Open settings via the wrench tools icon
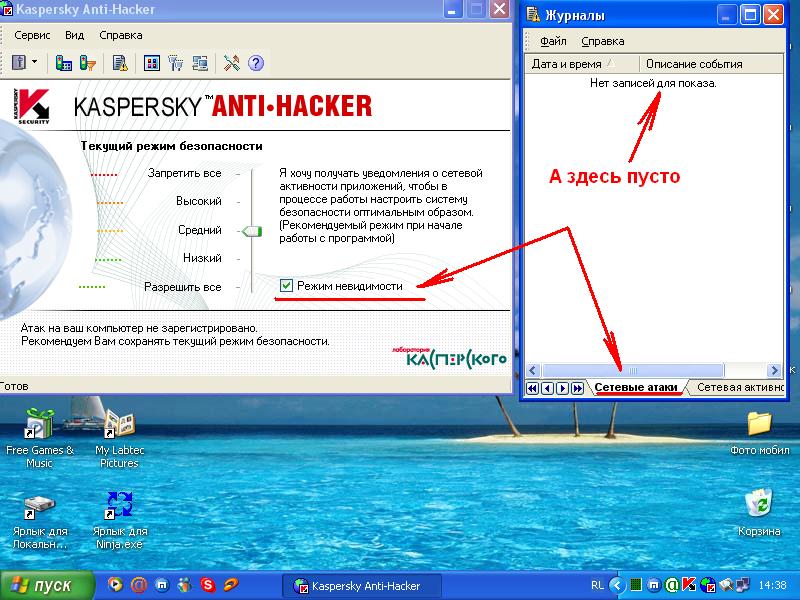This screenshot has width=800, height=600. [232, 63]
